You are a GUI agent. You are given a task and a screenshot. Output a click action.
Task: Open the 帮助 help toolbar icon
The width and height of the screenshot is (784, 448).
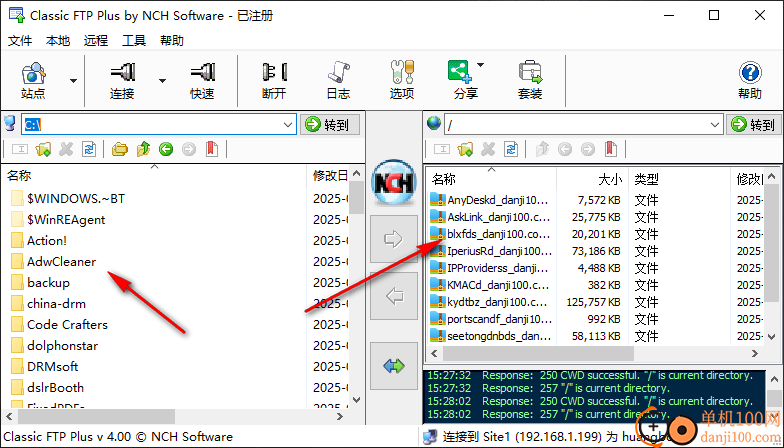750,80
